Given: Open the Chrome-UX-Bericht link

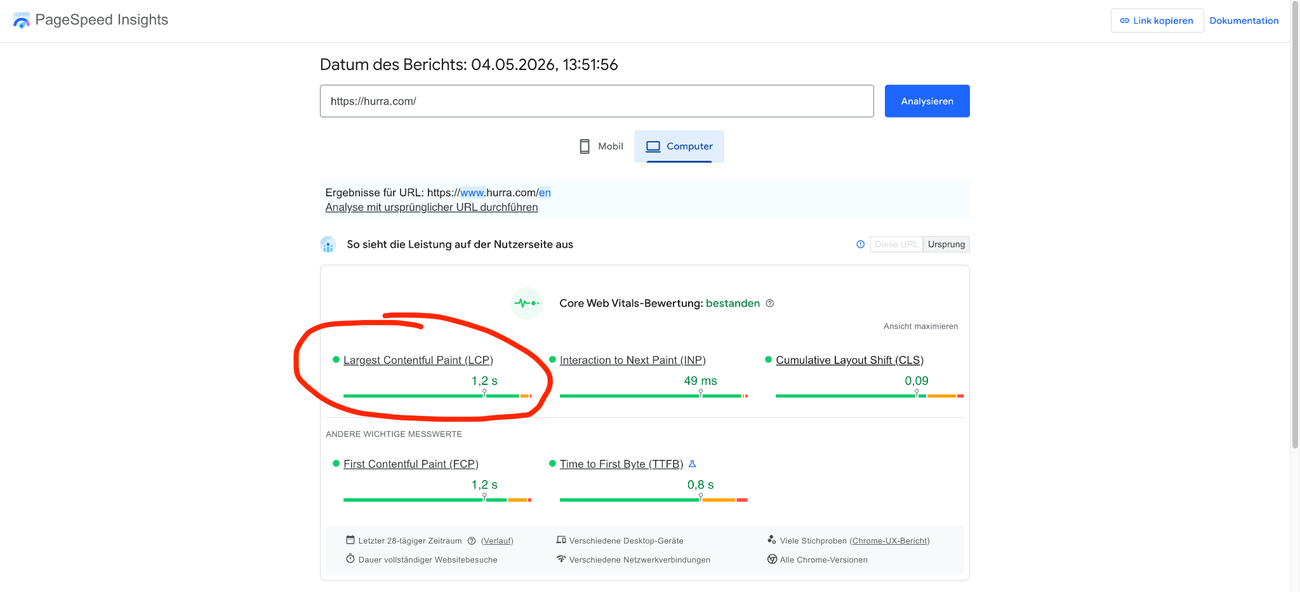Looking at the screenshot, I should [889, 541].
